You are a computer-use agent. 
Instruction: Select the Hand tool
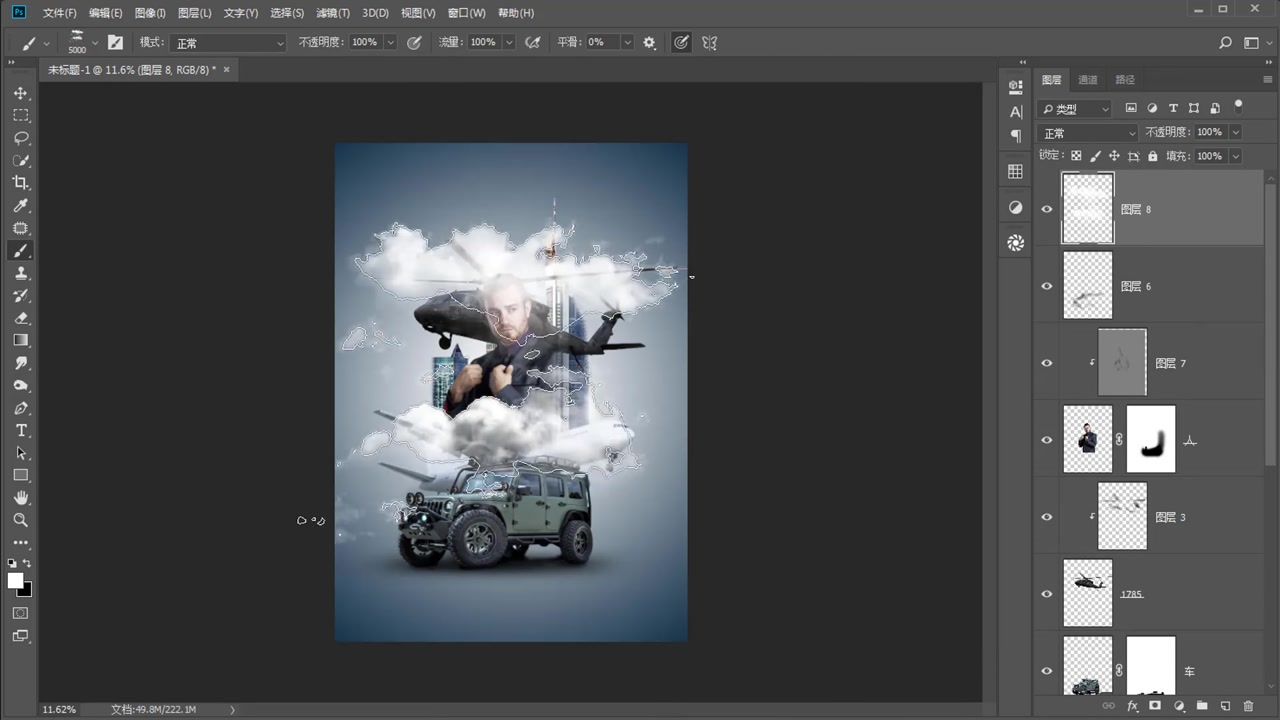[x=20, y=498]
